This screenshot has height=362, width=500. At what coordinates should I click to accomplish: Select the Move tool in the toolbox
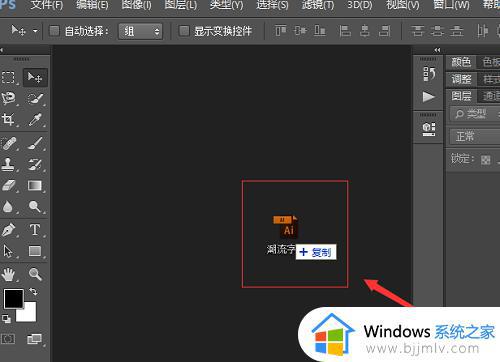coord(35,77)
